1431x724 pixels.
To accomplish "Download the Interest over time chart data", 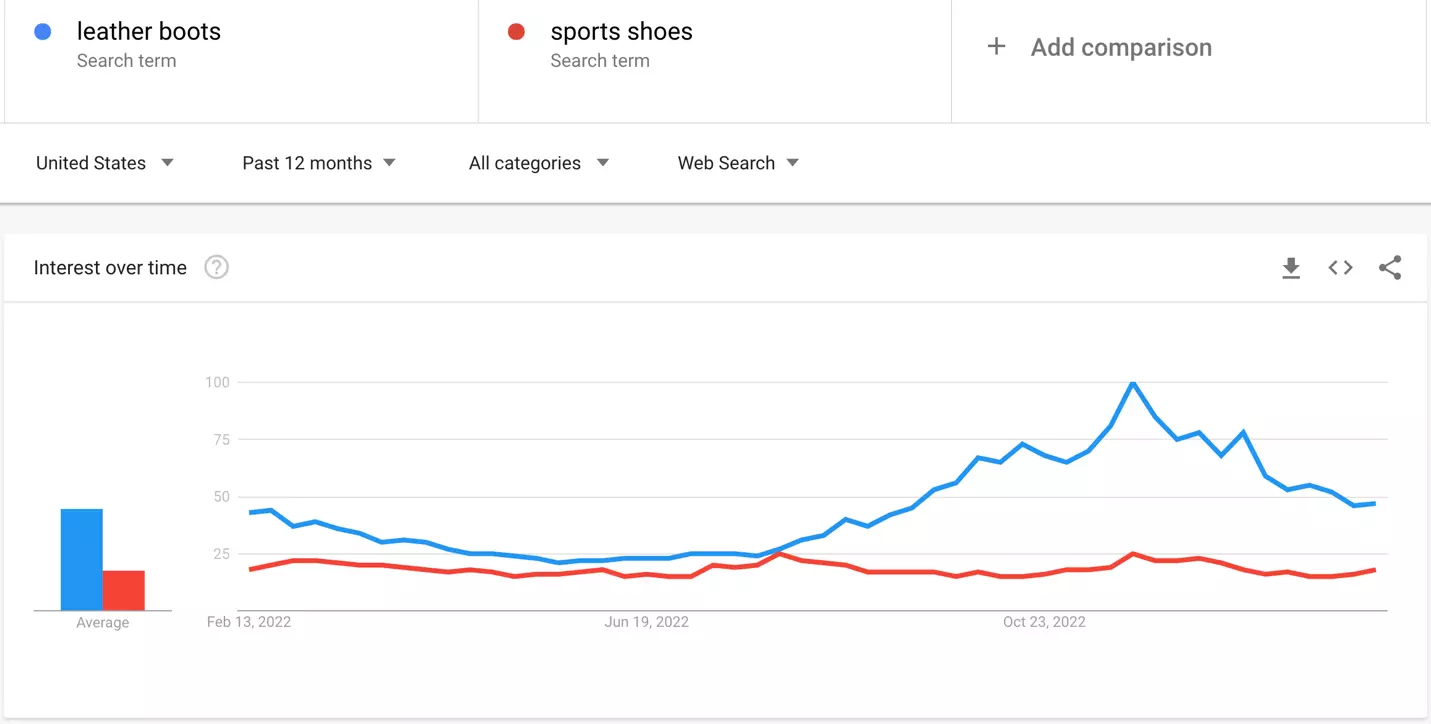I will click(1291, 268).
